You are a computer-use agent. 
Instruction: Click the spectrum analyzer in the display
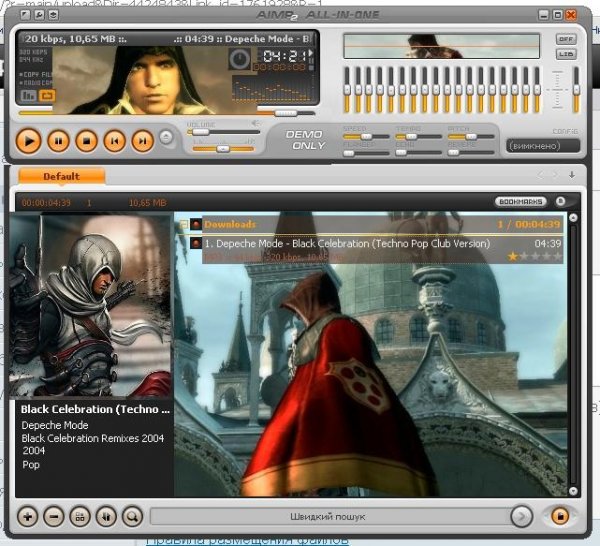click(272, 88)
